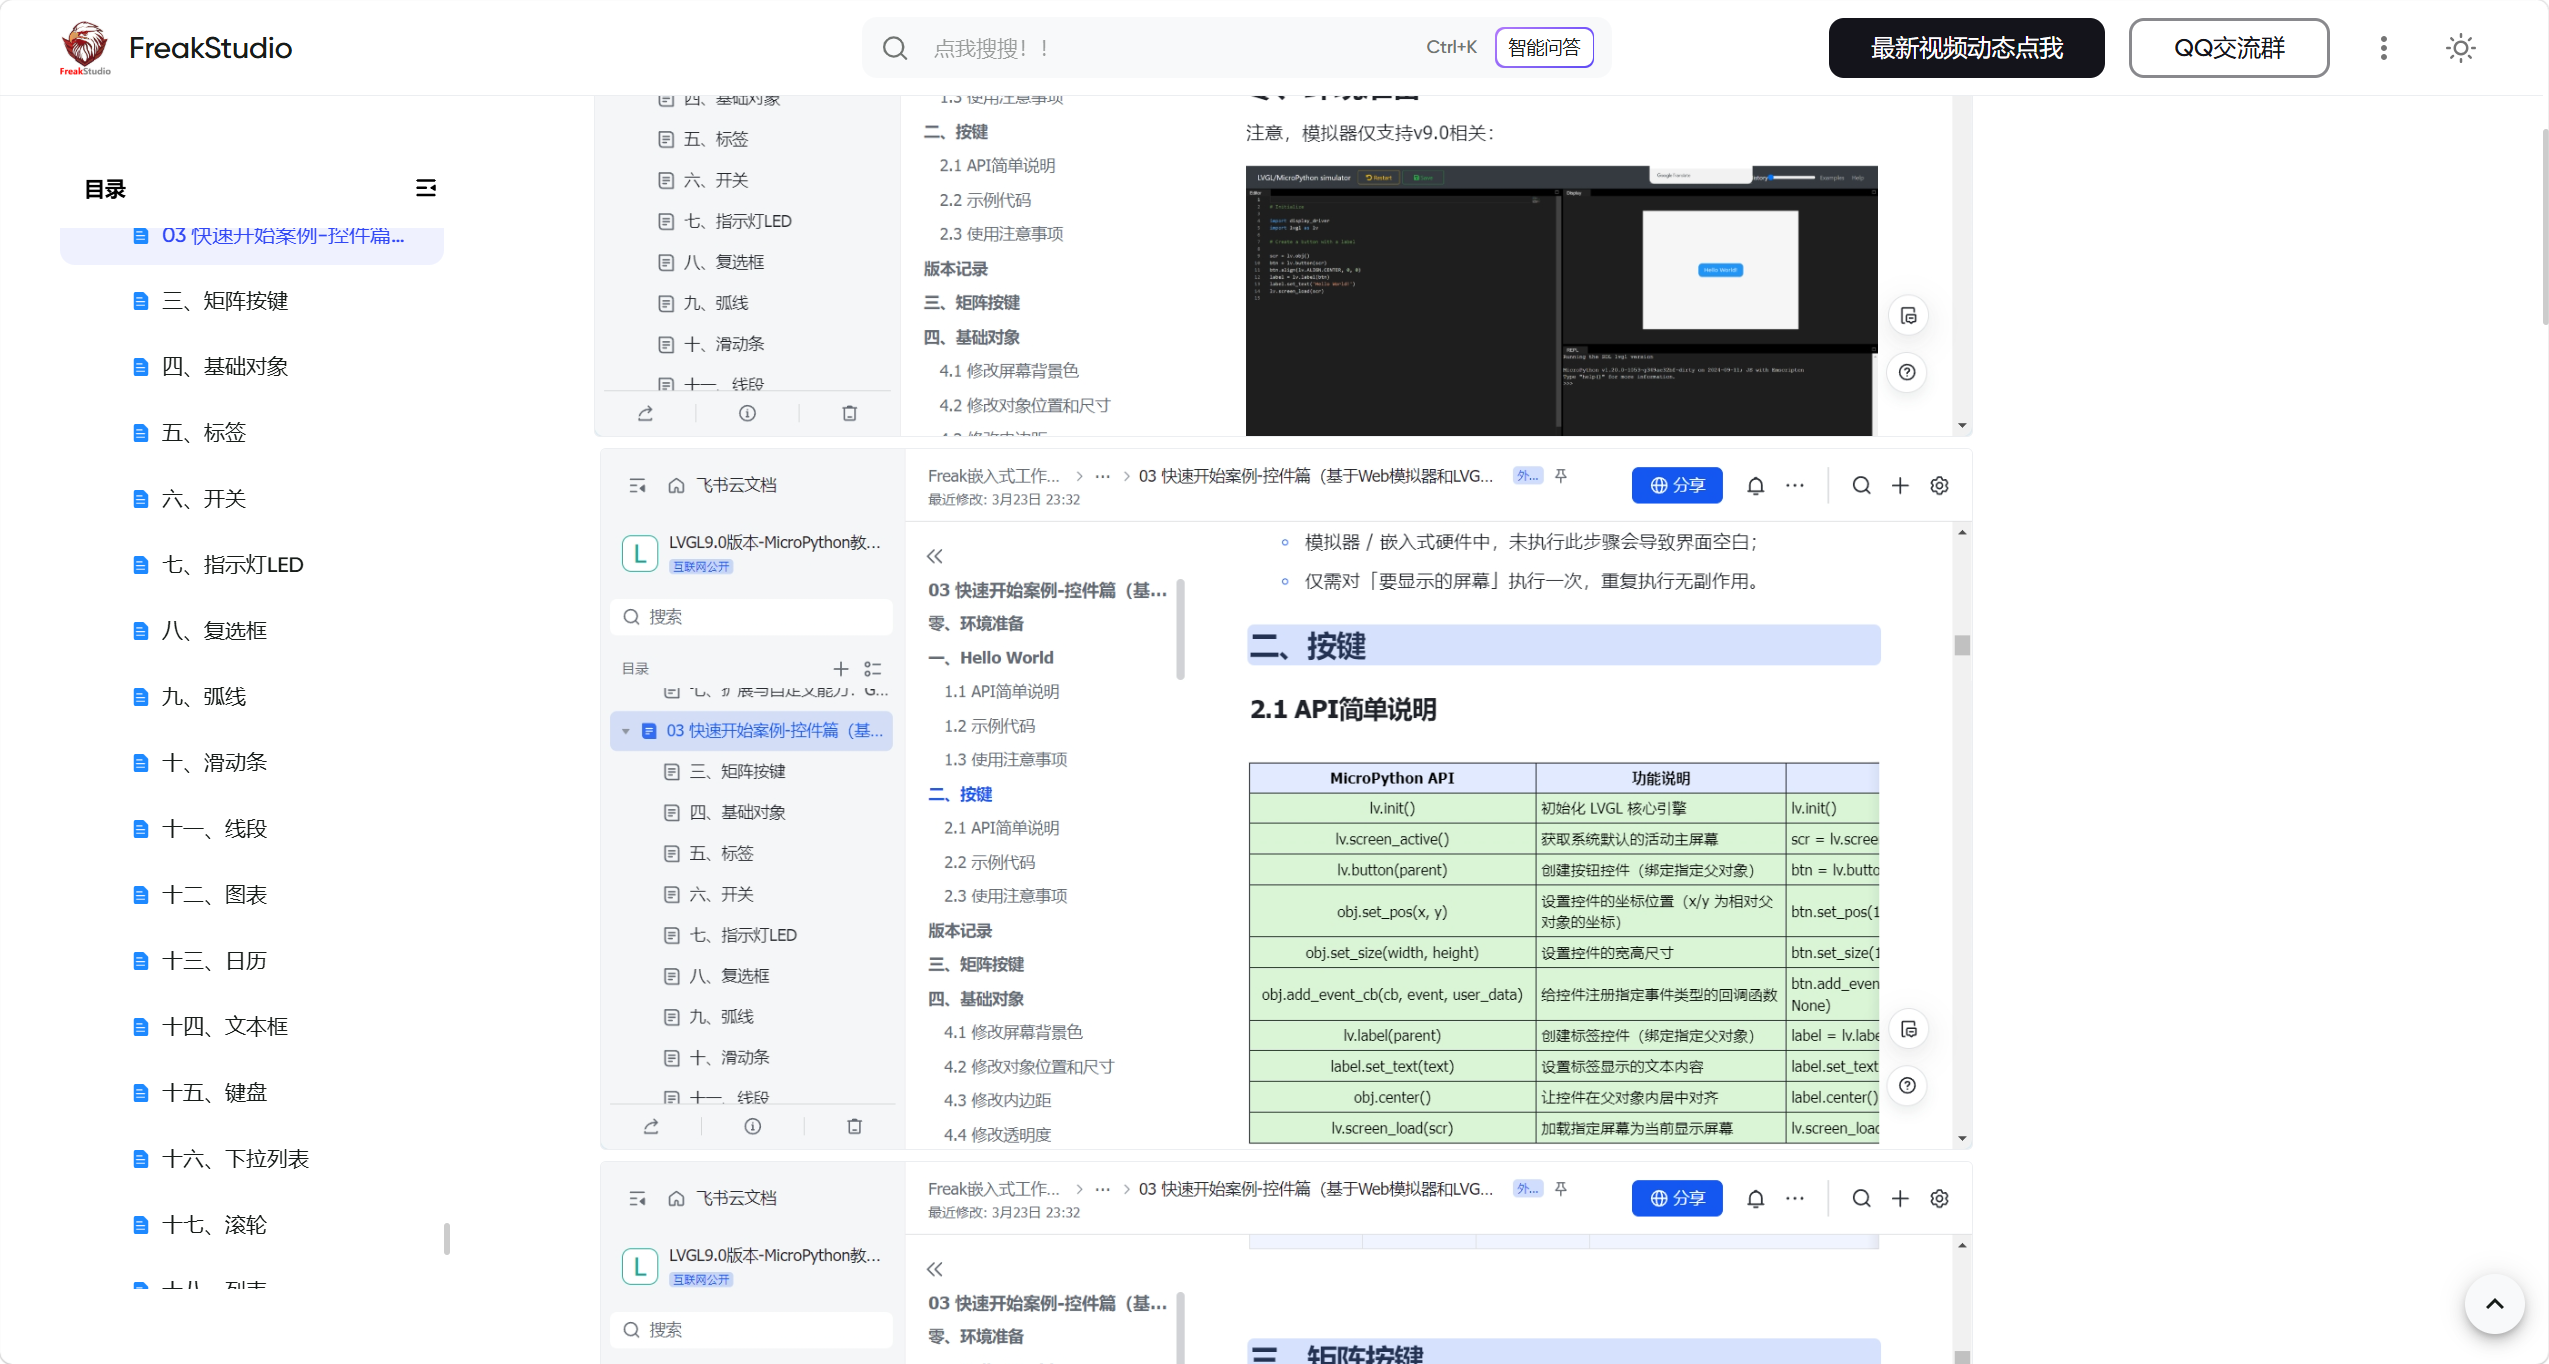Viewport: 2549px width, 1364px height.
Task: Open 最新视频动态点我 button
Action: click(1966, 48)
